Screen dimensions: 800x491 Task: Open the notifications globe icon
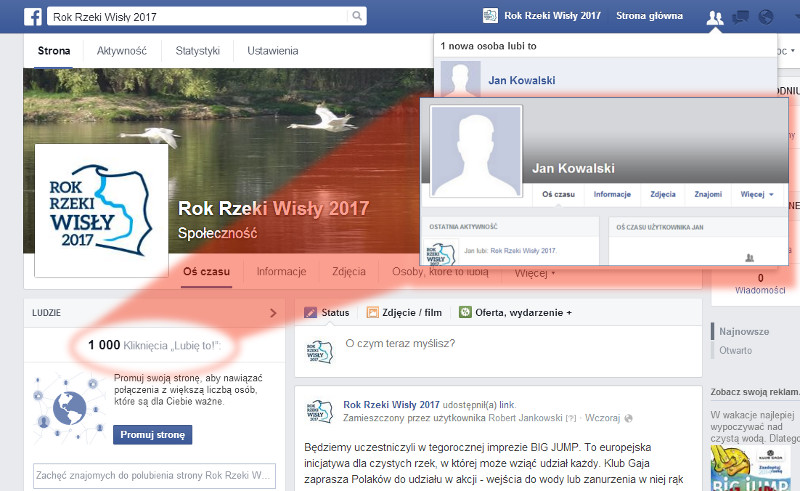(766, 17)
